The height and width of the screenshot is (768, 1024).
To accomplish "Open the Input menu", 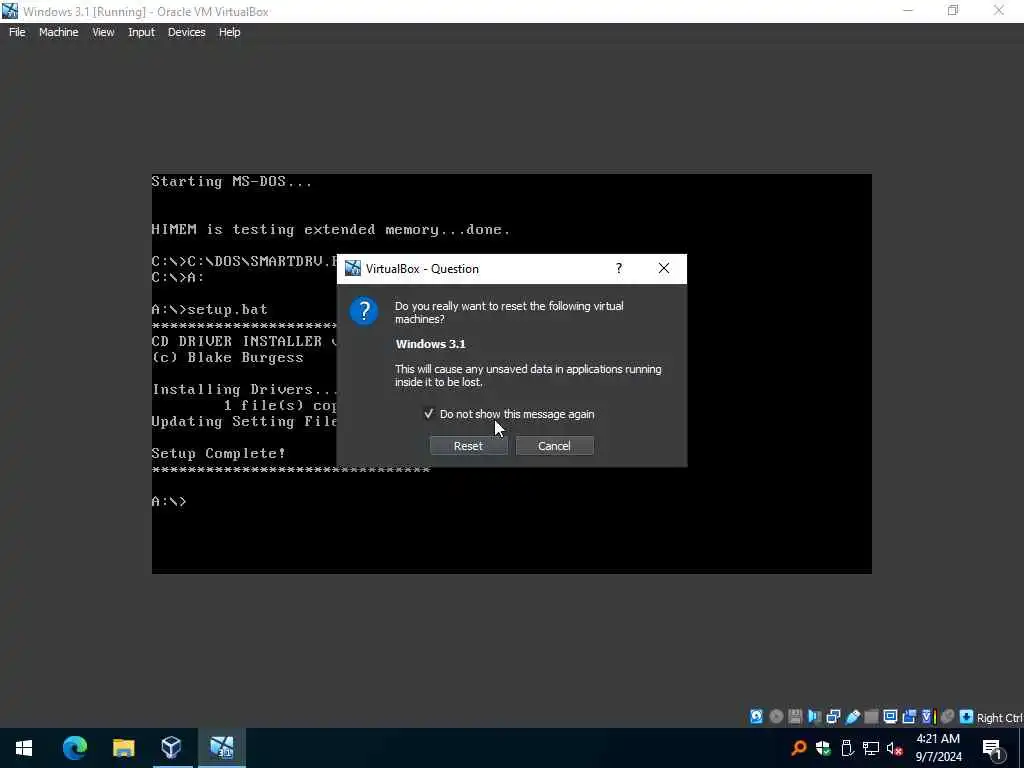I will click(x=141, y=32).
